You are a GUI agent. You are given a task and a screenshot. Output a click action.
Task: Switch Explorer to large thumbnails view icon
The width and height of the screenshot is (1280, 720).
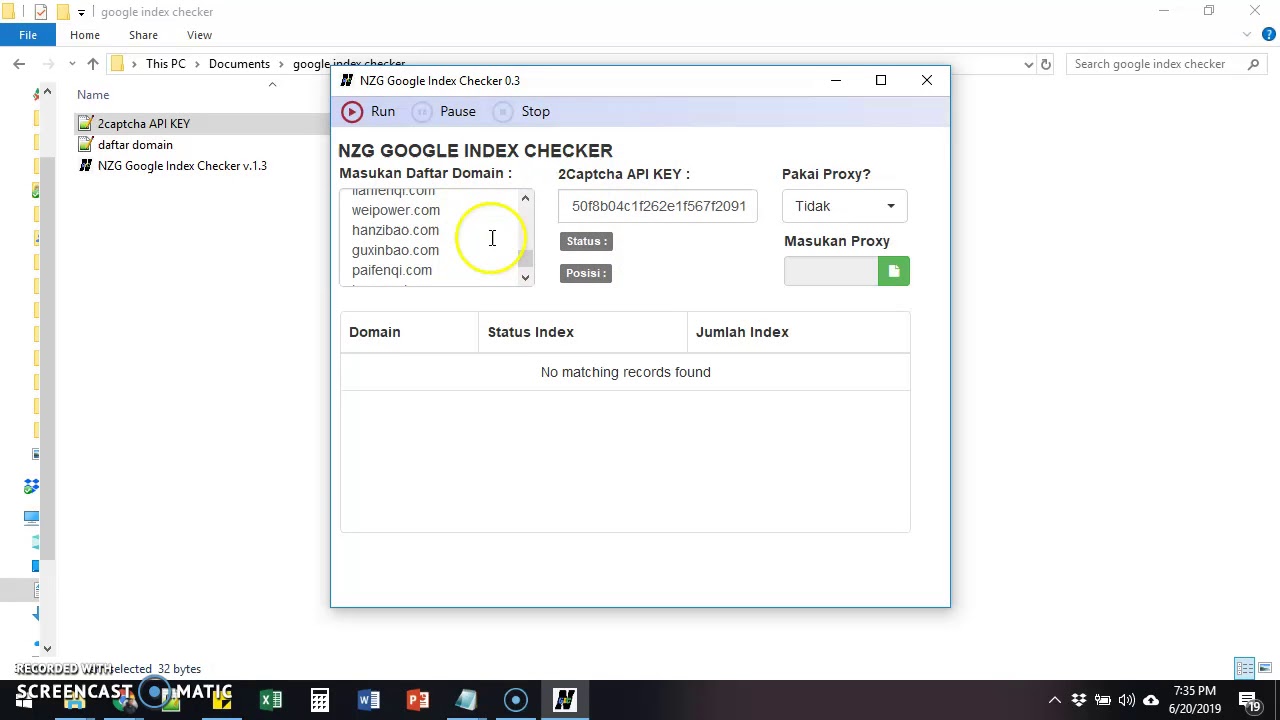click(1265, 668)
